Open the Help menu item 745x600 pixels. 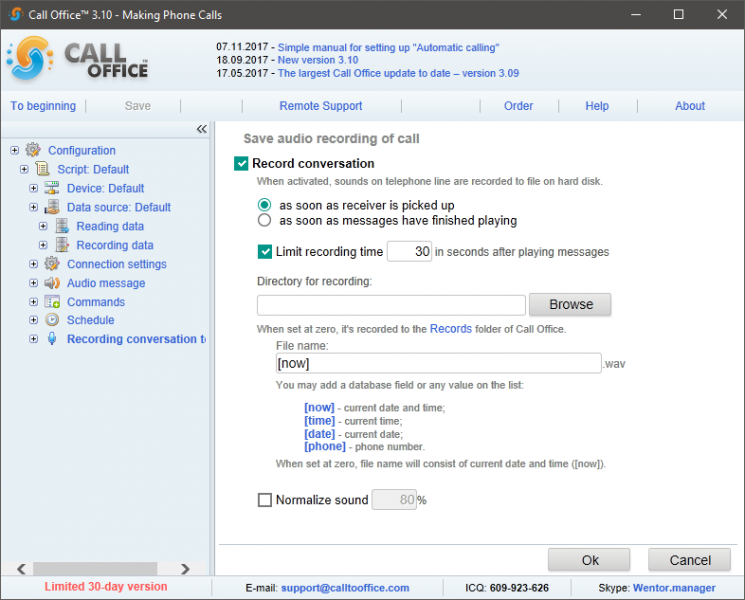click(x=597, y=106)
